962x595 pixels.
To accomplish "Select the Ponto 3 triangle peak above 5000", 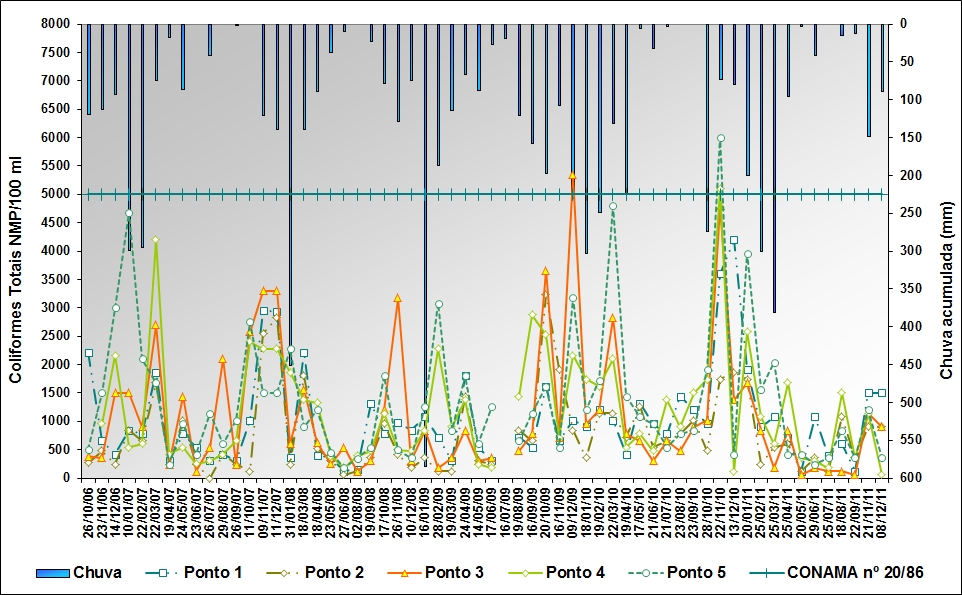I will click(x=572, y=176).
